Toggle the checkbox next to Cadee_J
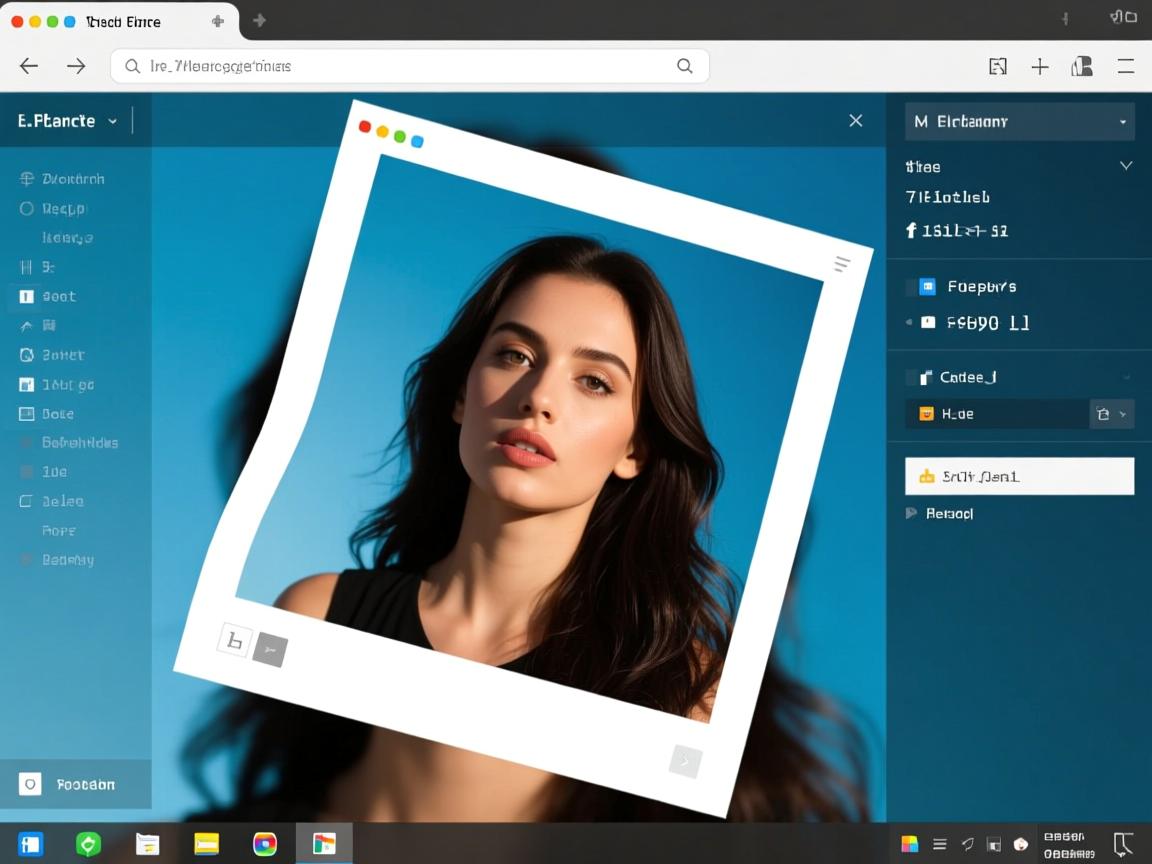 pyautogui.click(x=911, y=378)
